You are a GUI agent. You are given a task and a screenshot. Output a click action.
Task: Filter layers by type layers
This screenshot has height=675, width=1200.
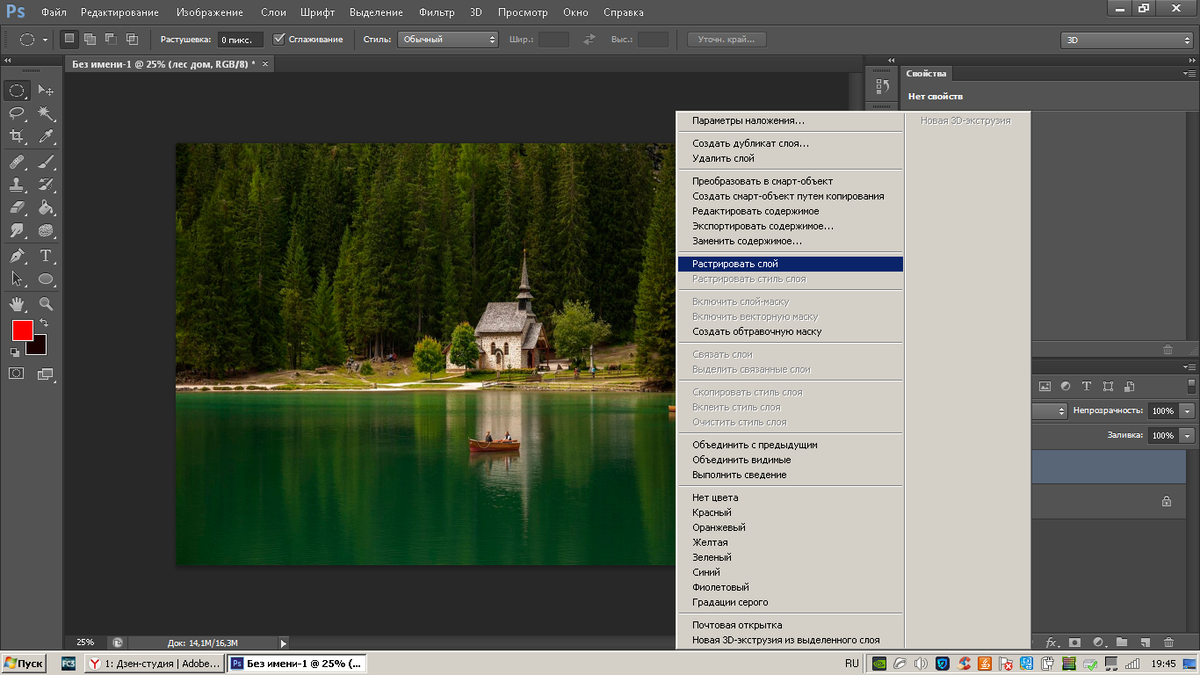(x=1087, y=386)
